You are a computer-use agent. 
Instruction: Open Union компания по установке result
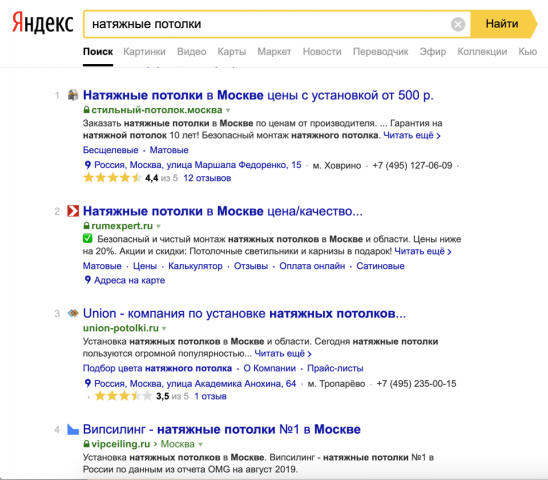click(x=244, y=313)
